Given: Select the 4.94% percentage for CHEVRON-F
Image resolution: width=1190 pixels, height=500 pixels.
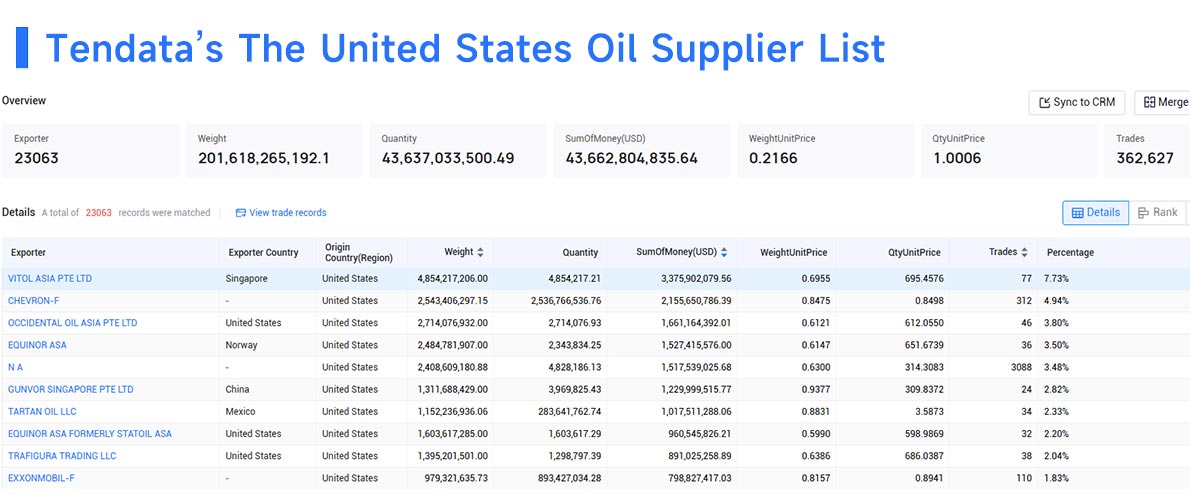Looking at the screenshot, I should click(1056, 300).
